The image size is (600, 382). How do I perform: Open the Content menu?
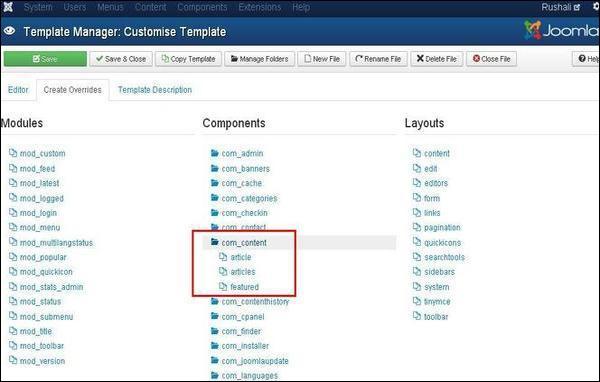(x=150, y=7)
